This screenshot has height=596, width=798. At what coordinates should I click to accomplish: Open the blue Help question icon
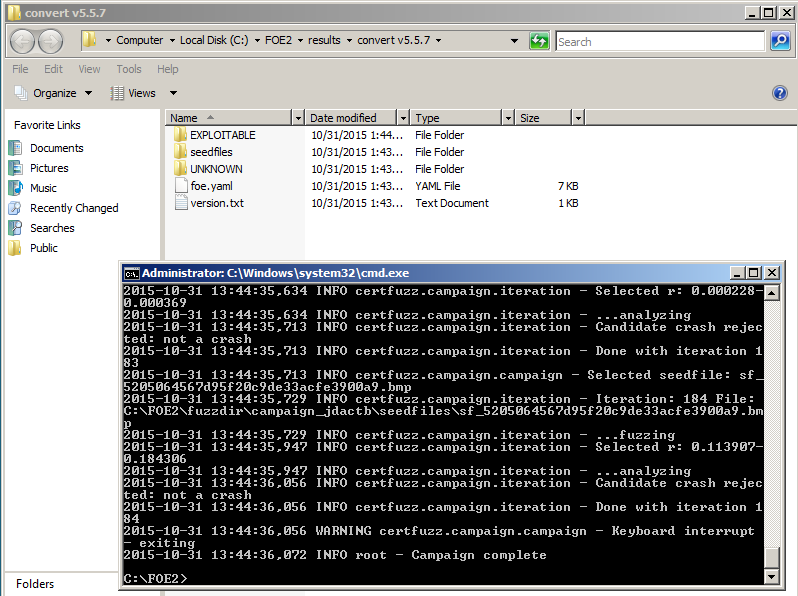point(780,93)
